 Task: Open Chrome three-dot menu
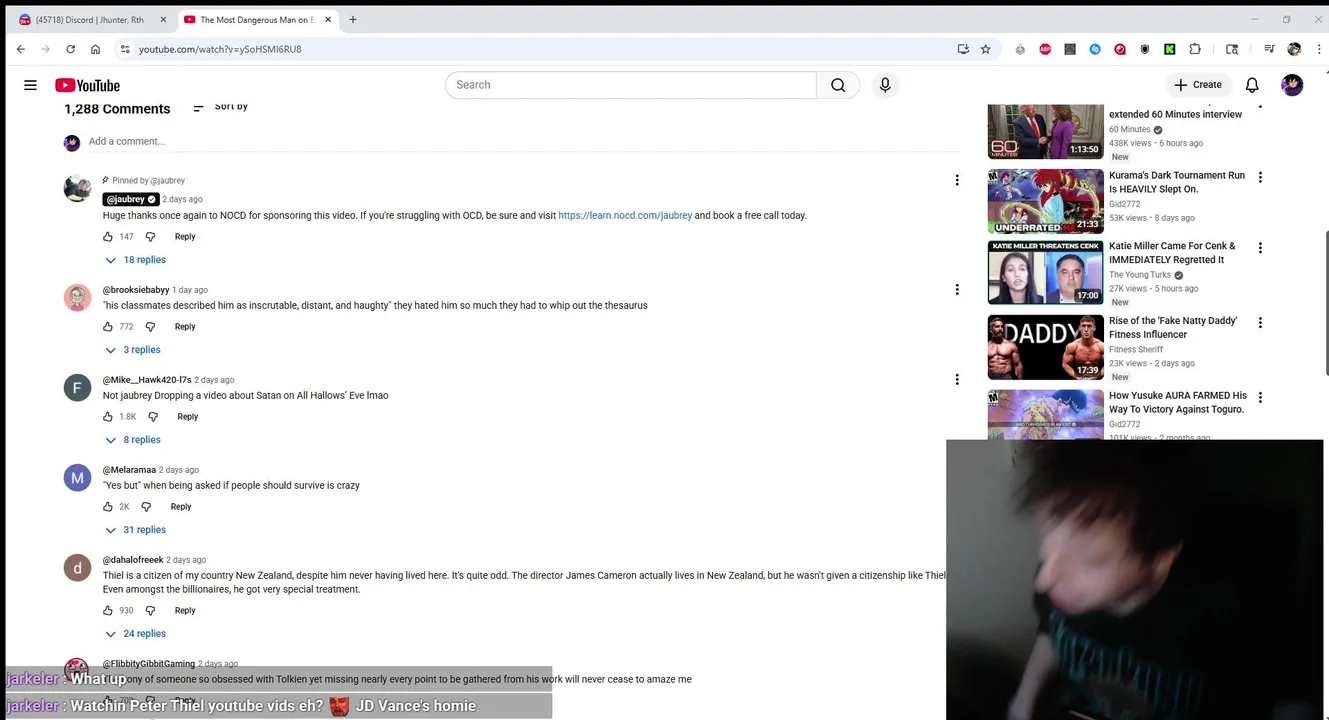[x=1319, y=49]
